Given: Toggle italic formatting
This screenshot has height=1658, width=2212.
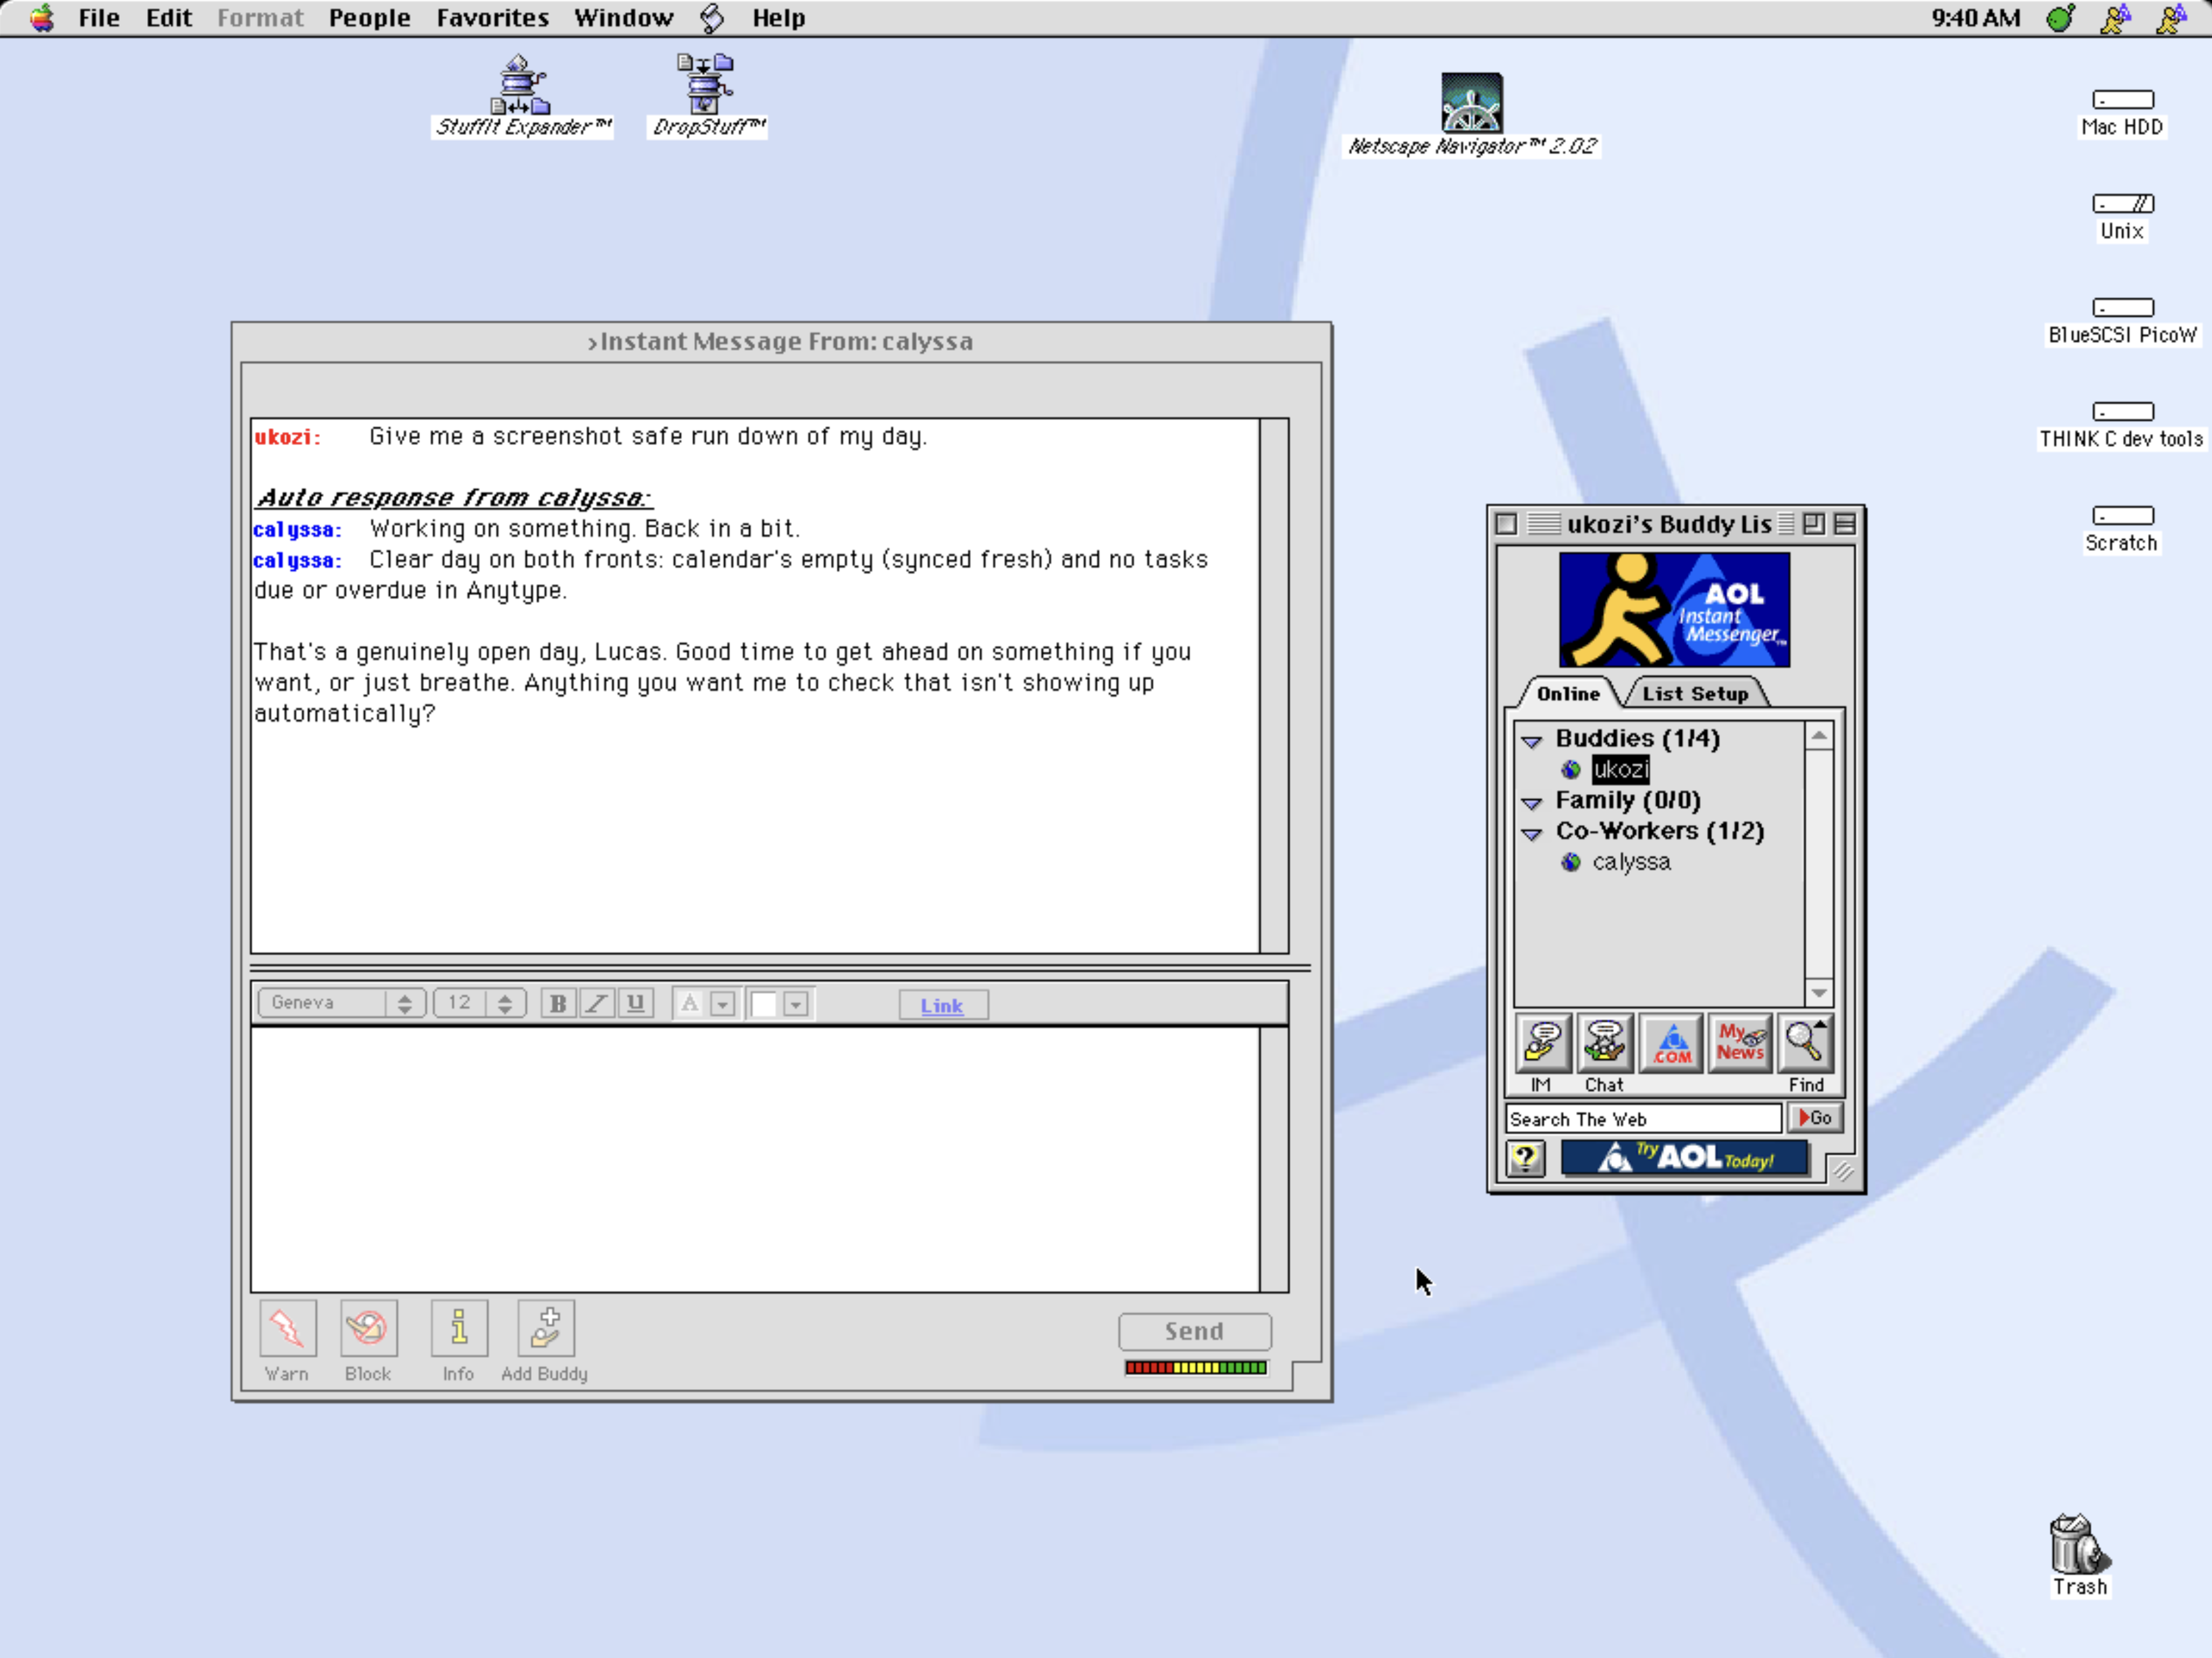Looking at the screenshot, I should [596, 1003].
